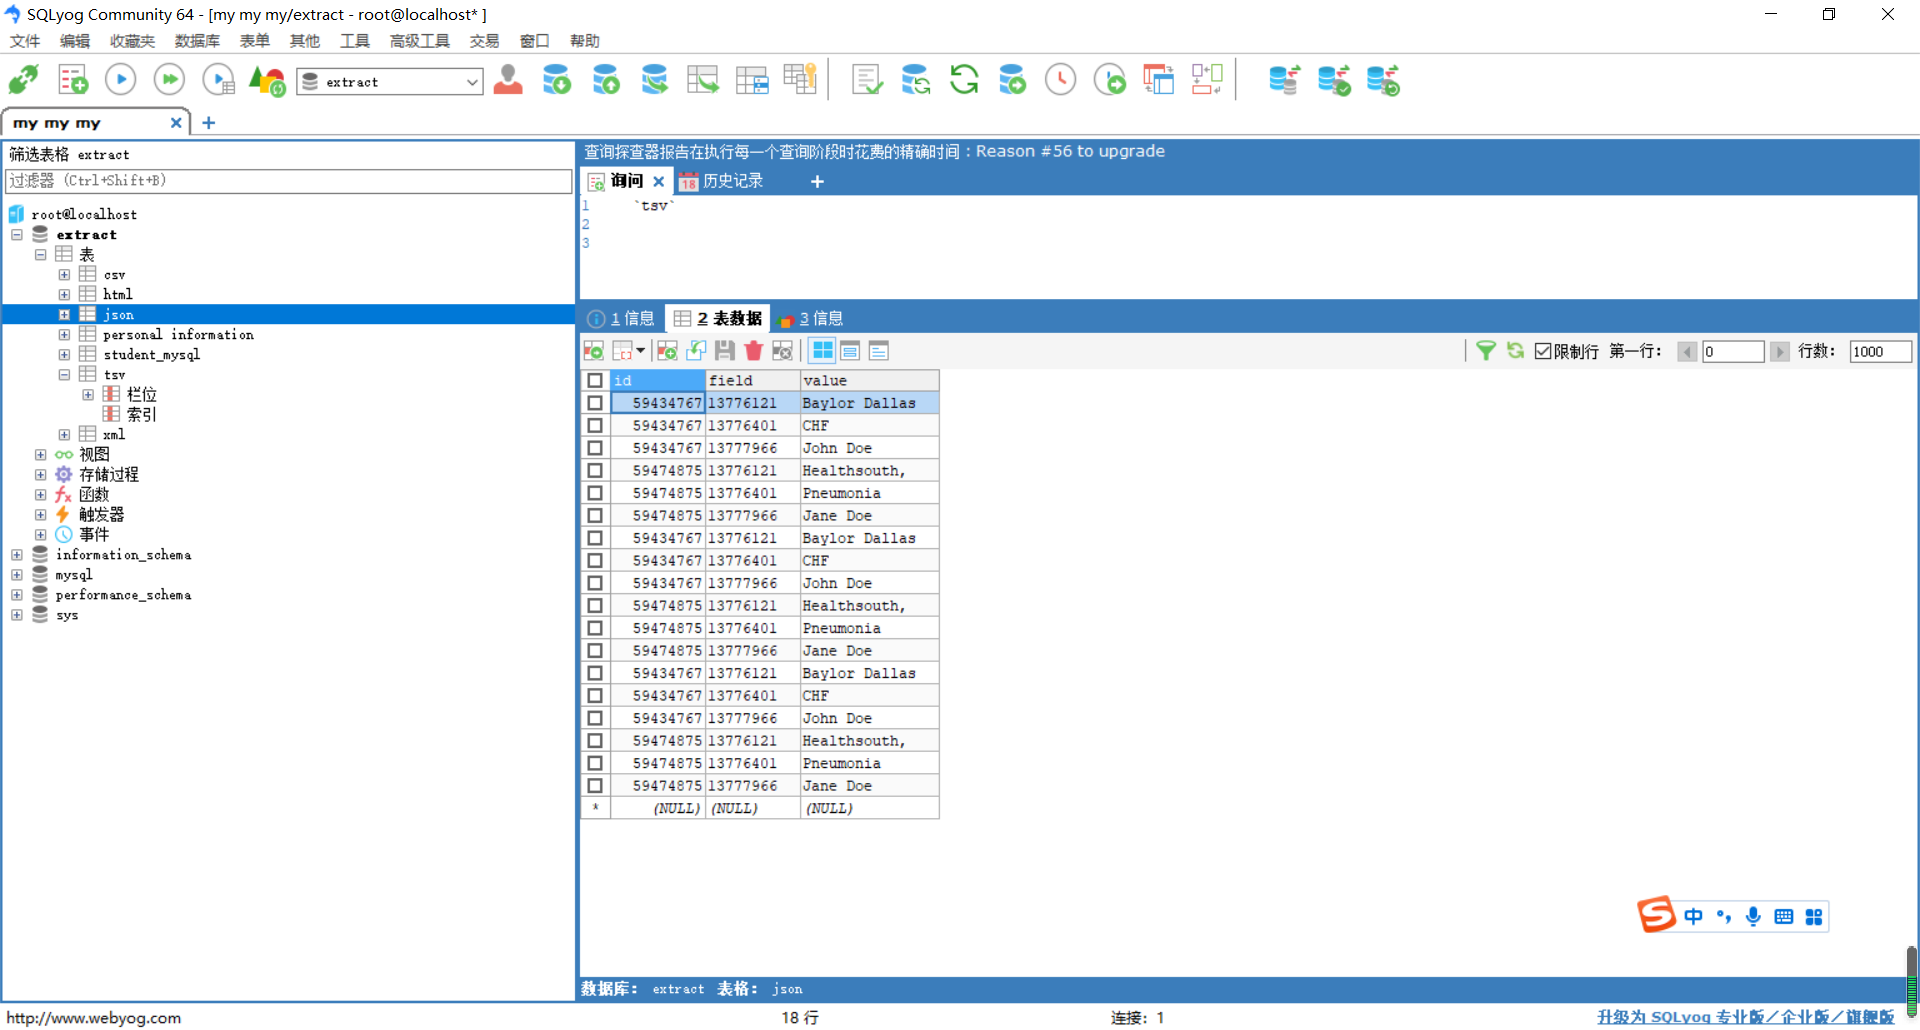The height and width of the screenshot is (1030, 1920).
Task: Expand the personal information table node
Action: click(x=65, y=335)
